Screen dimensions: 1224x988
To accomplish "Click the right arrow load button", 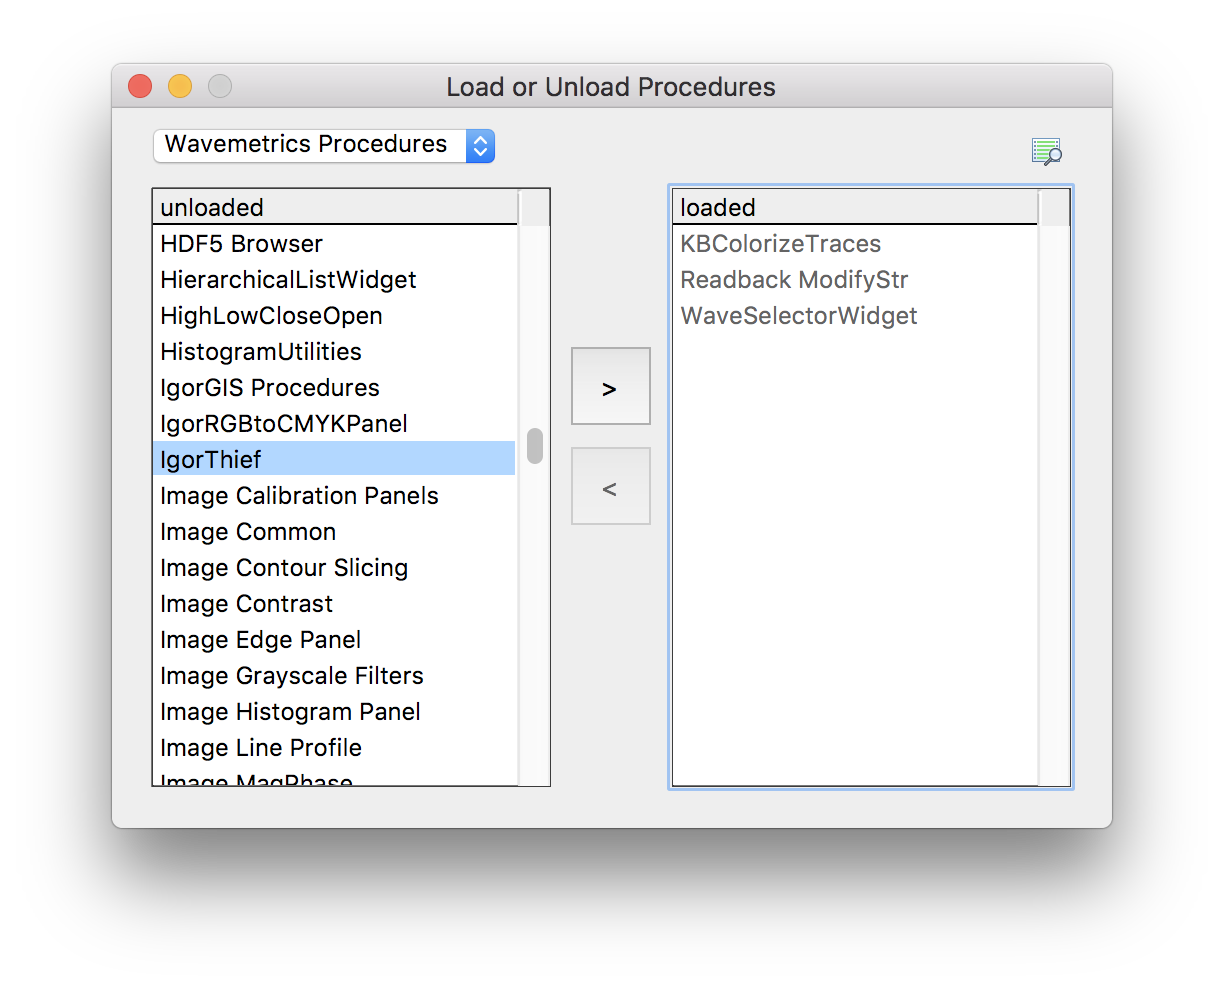I will click(610, 386).
